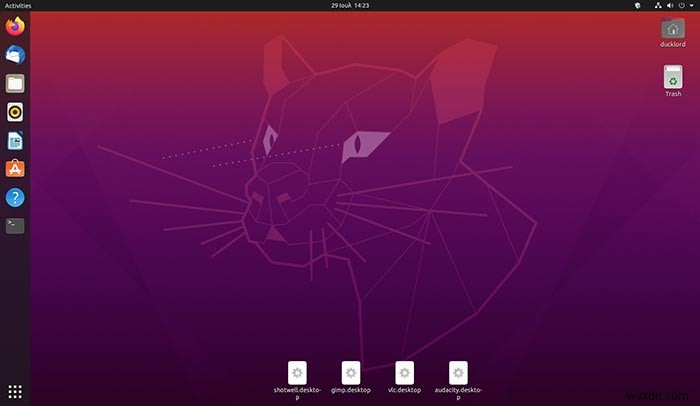Select shotwell.desktop file on desktop
The image size is (700, 406).
[x=297, y=380]
